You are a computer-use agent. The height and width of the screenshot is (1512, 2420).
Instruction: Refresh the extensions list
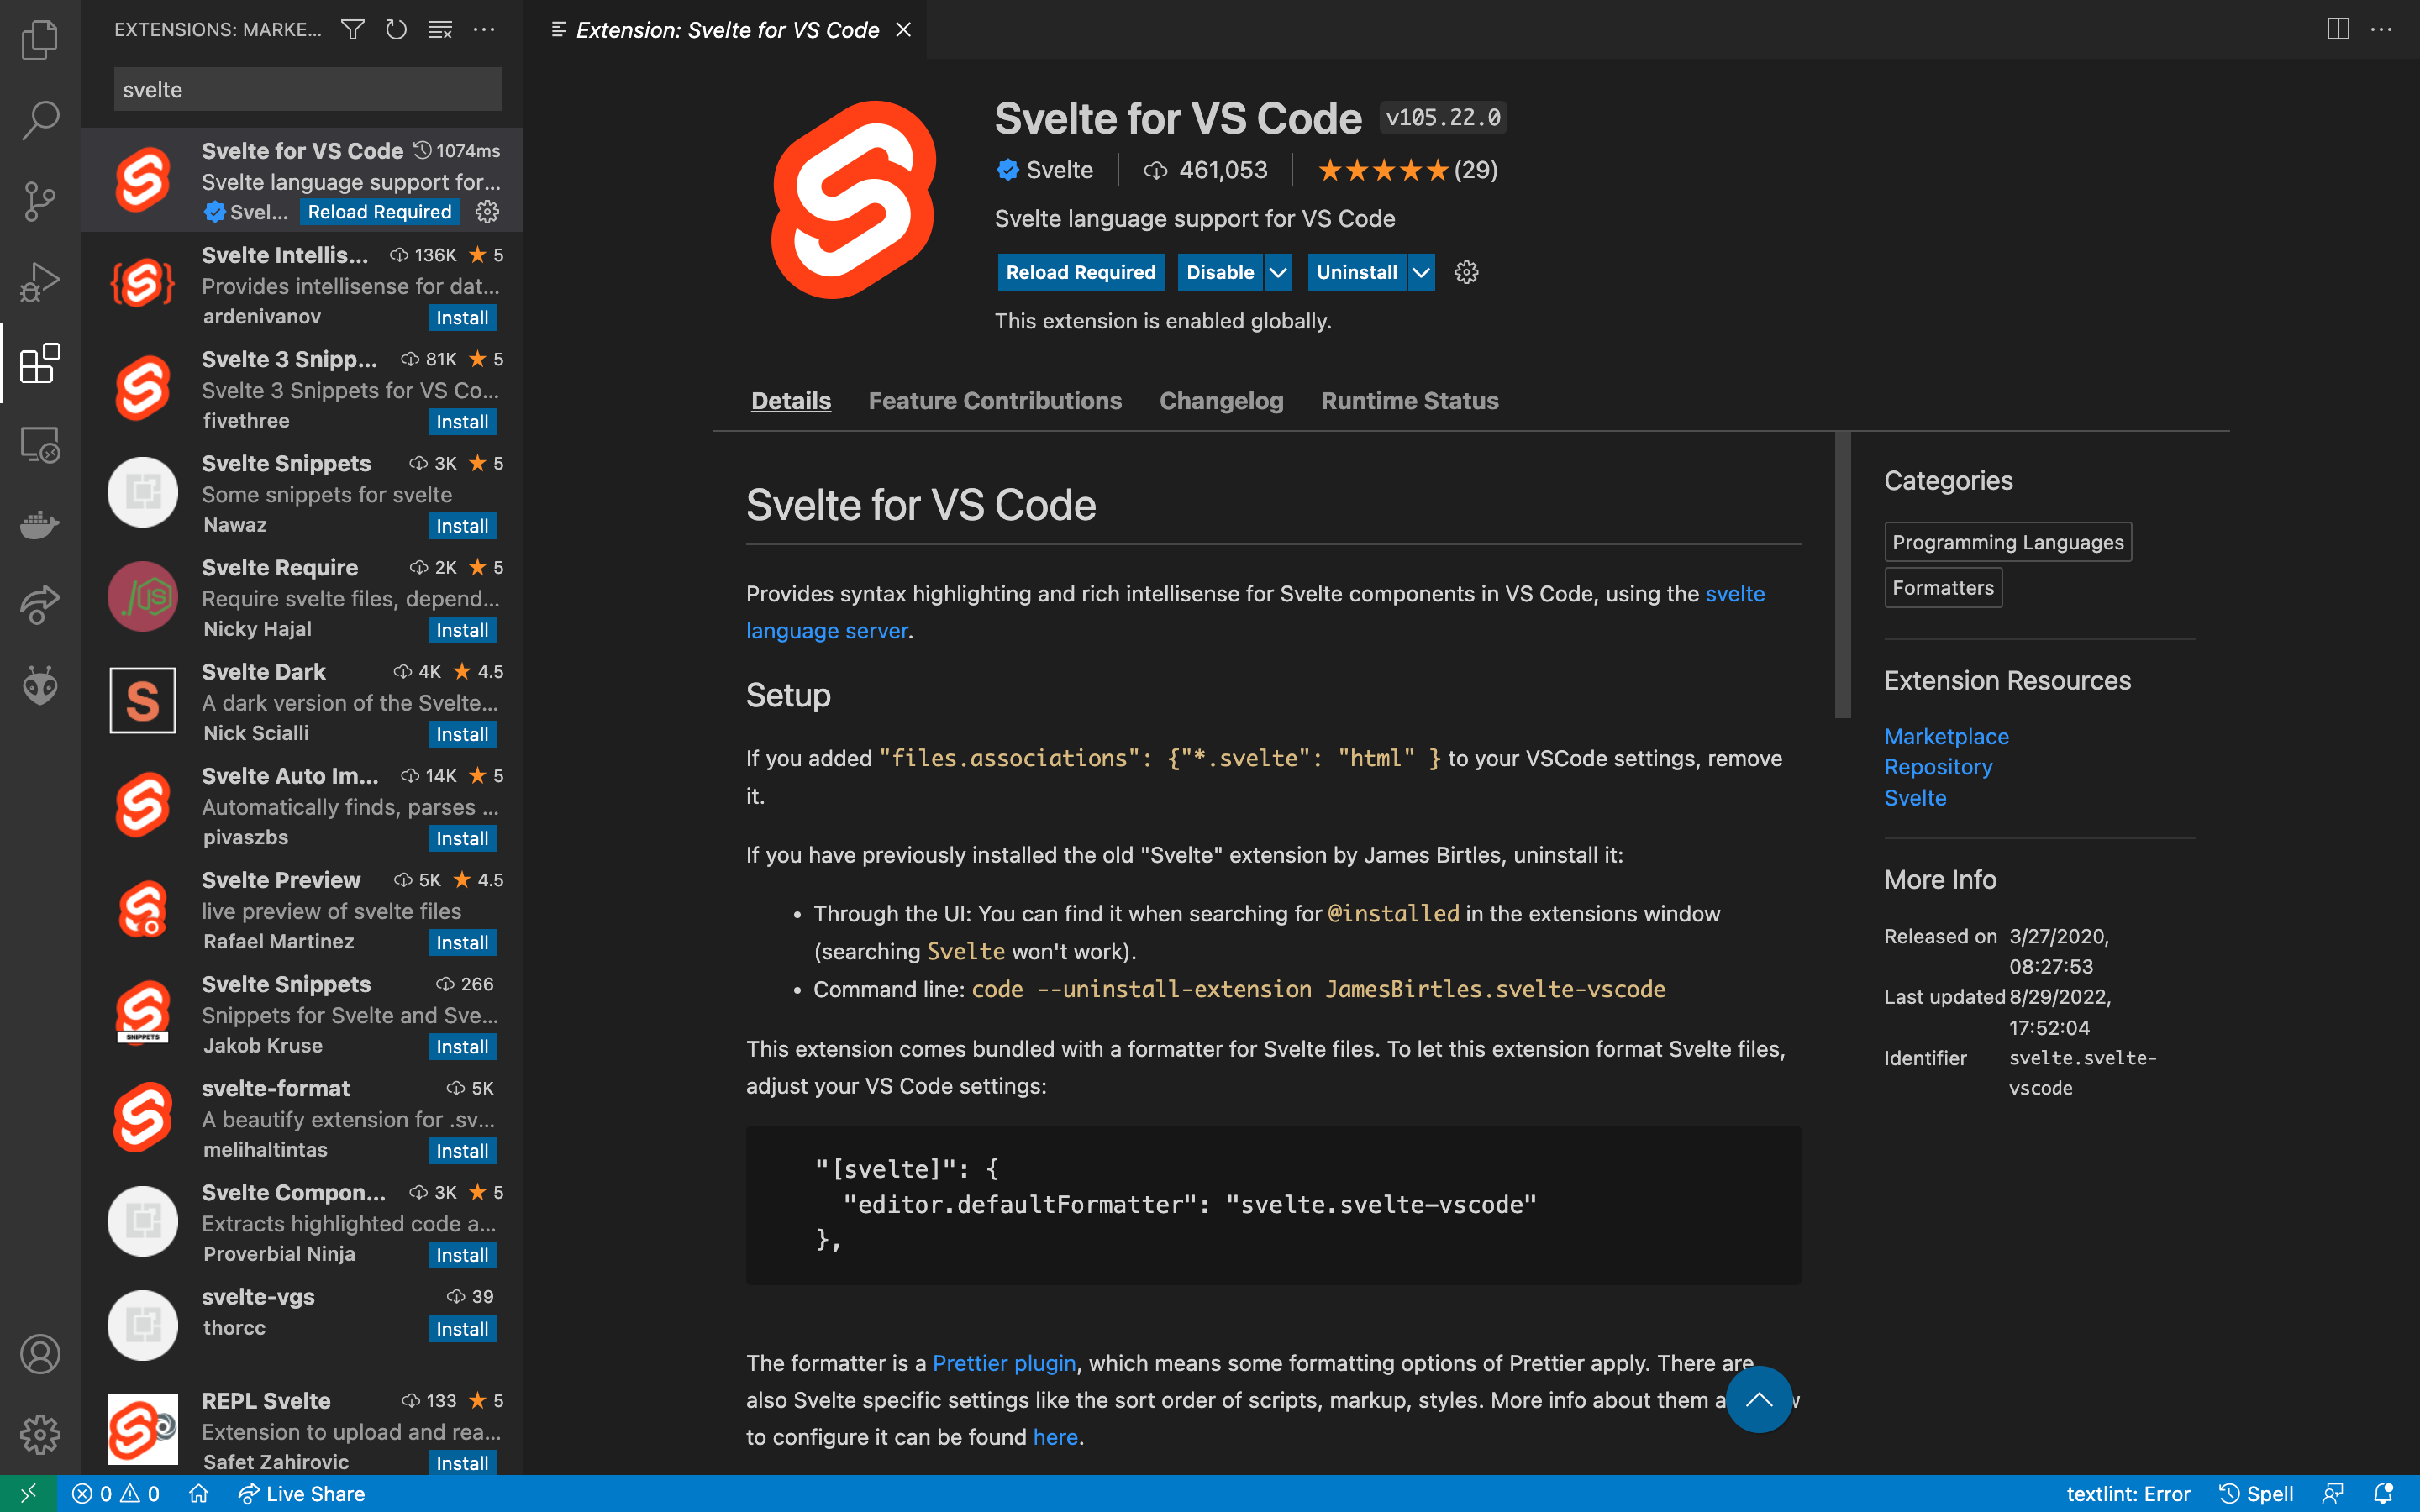click(396, 30)
